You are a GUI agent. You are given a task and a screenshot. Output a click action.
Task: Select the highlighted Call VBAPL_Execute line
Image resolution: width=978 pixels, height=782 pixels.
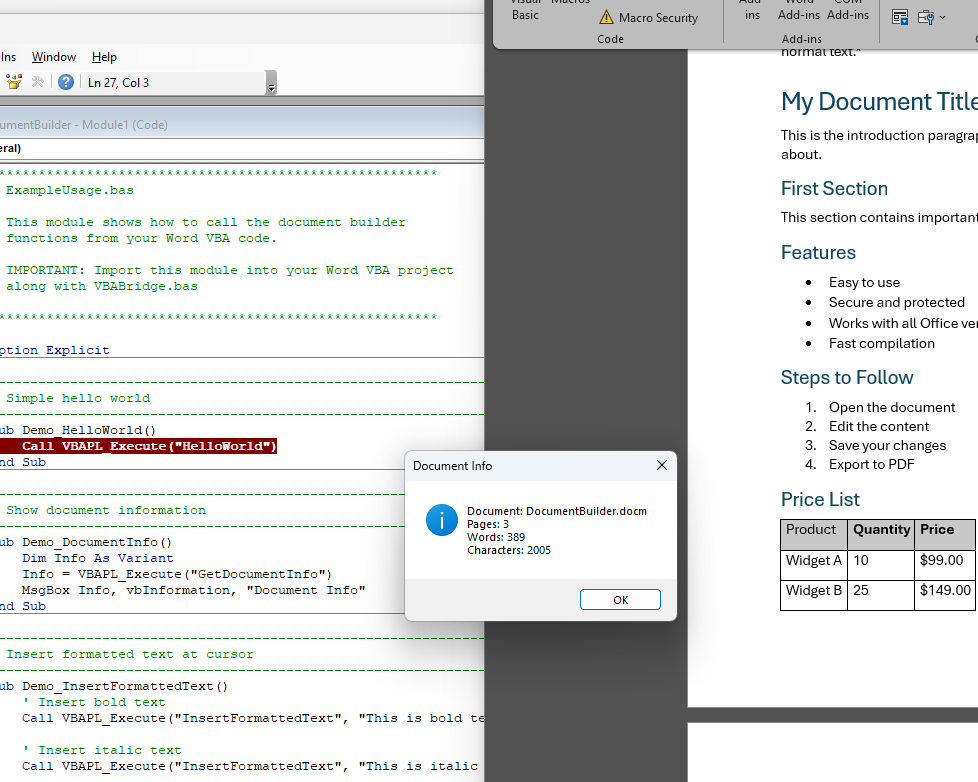(140, 446)
